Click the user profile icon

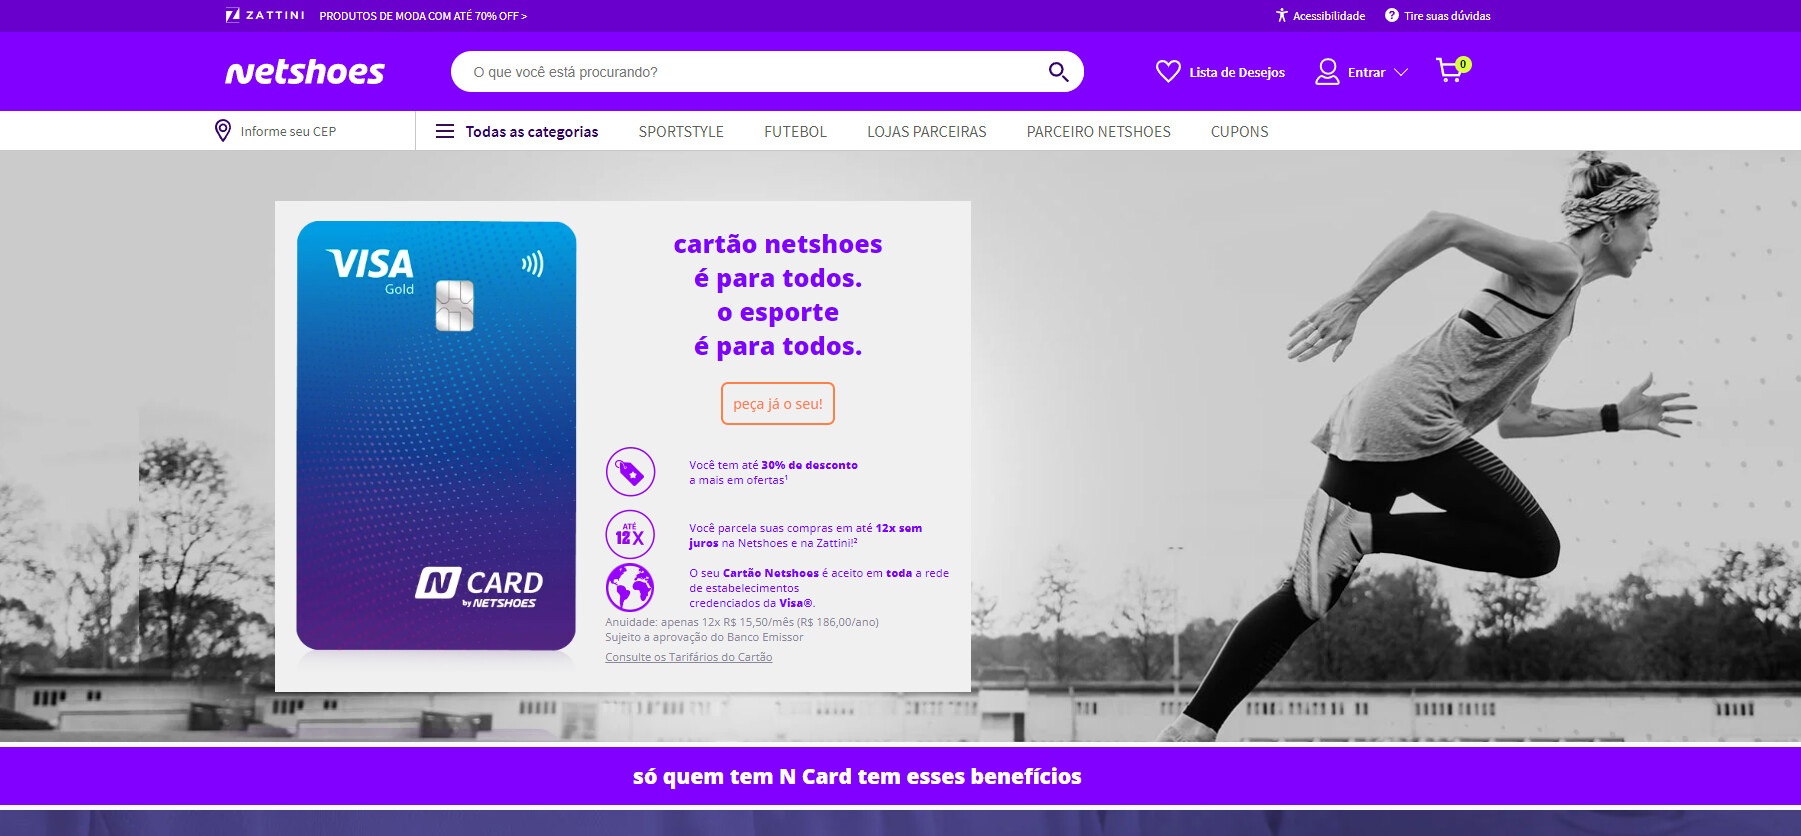1327,72
